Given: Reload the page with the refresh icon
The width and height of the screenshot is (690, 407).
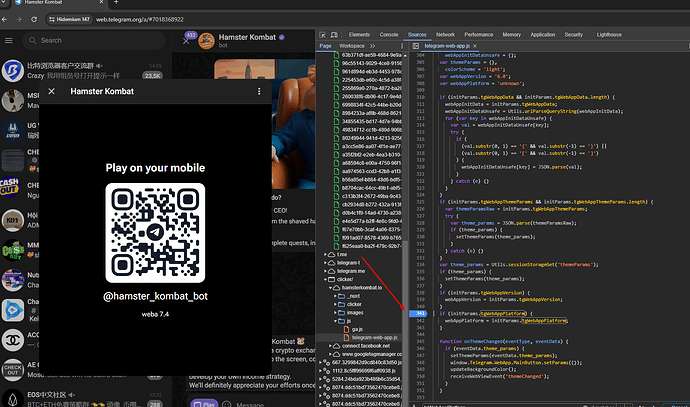Looking at the screenshot, I should [34, 19].
